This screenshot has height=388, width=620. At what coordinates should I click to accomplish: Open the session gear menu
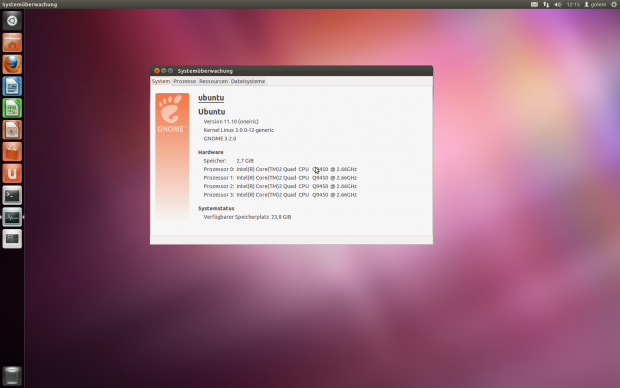click(614, 4)
